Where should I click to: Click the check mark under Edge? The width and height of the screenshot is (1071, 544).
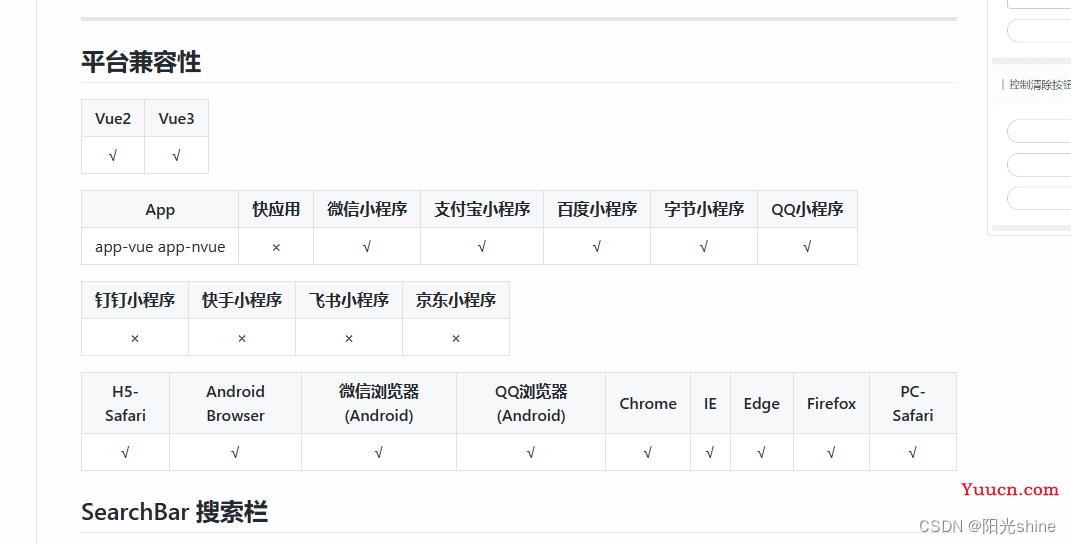pyautogui.click(x=761, y=452)
